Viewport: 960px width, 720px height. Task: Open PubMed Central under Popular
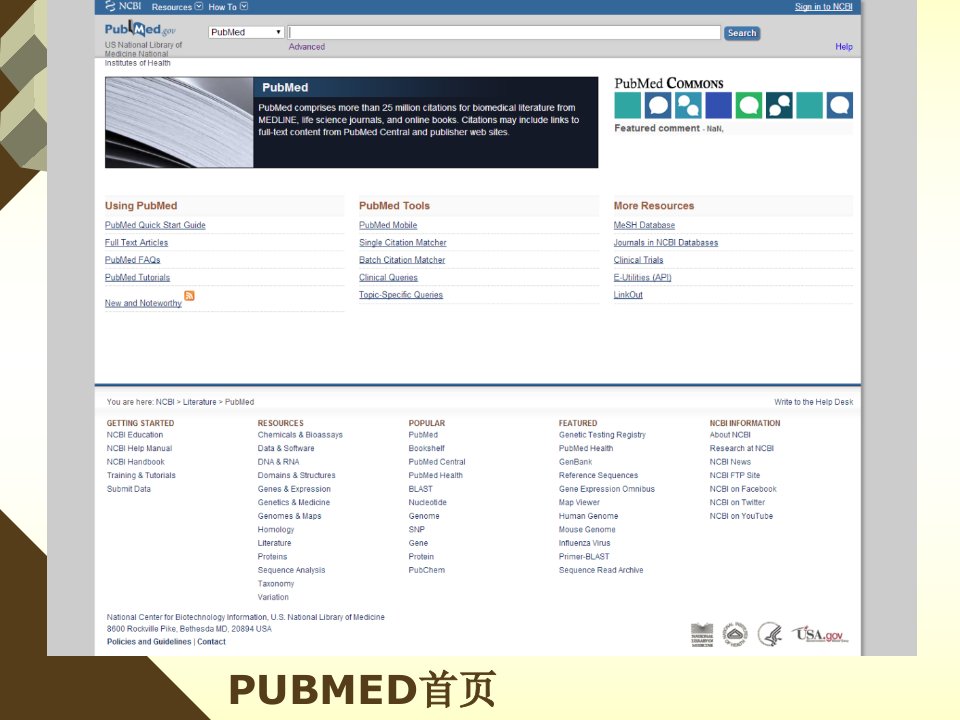437,462
